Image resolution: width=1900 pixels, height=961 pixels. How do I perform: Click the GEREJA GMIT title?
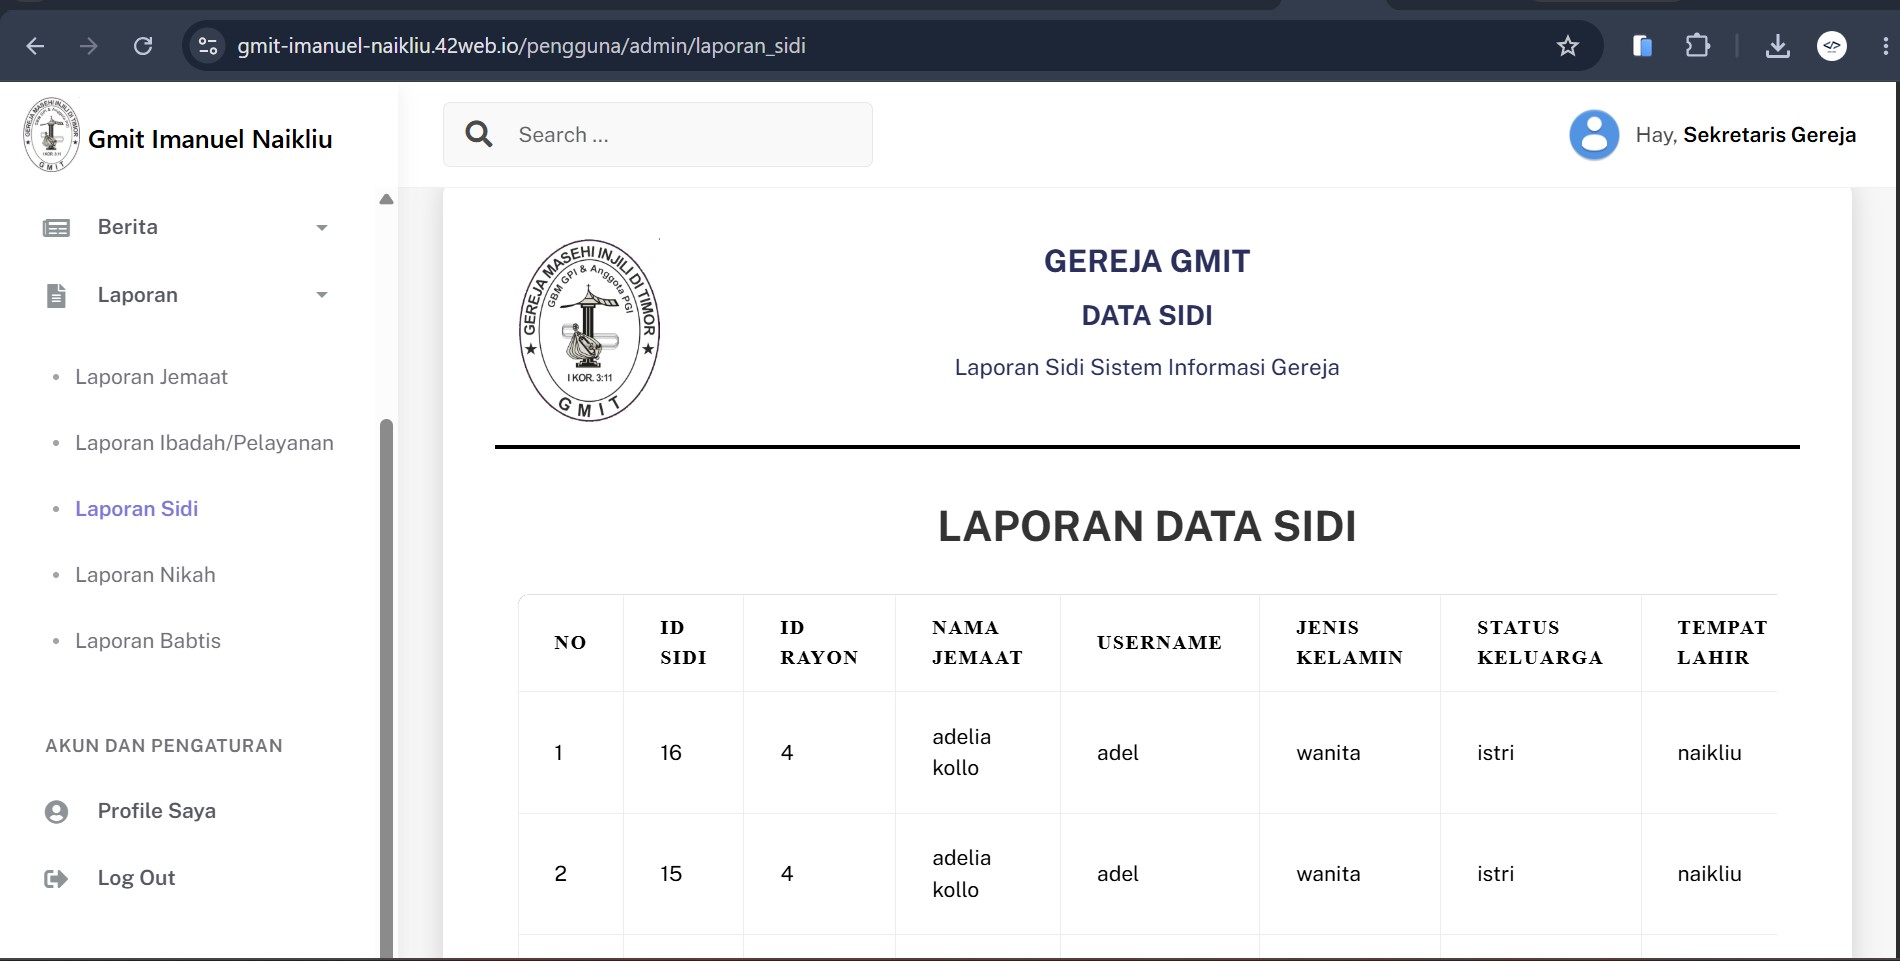(x=1147, y=262)
